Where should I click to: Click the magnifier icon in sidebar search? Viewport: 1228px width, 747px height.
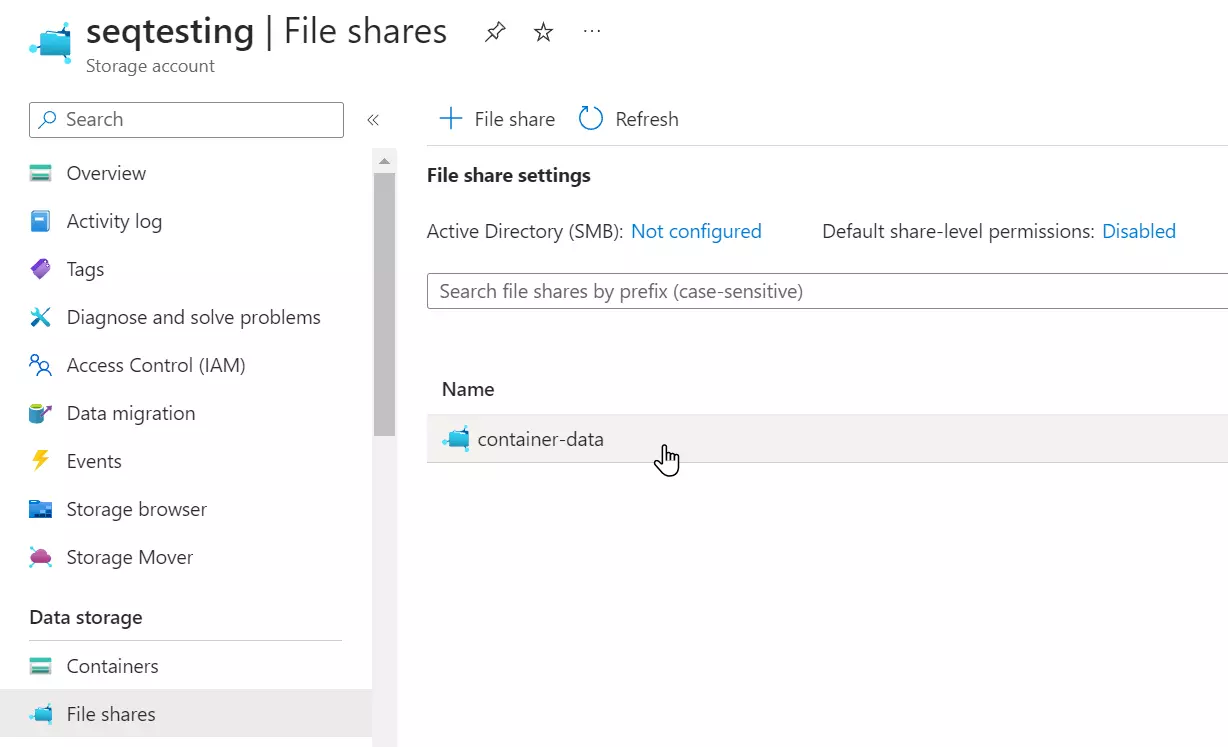47,120
